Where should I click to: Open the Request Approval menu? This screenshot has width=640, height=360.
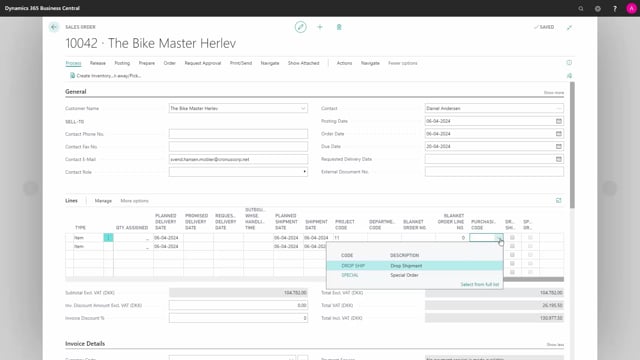202,63
